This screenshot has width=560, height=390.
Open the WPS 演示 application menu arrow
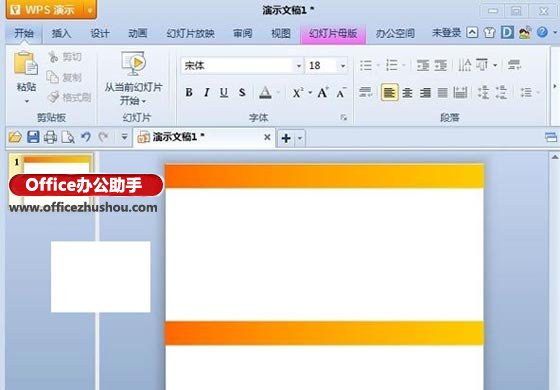(x=90, y=10)
